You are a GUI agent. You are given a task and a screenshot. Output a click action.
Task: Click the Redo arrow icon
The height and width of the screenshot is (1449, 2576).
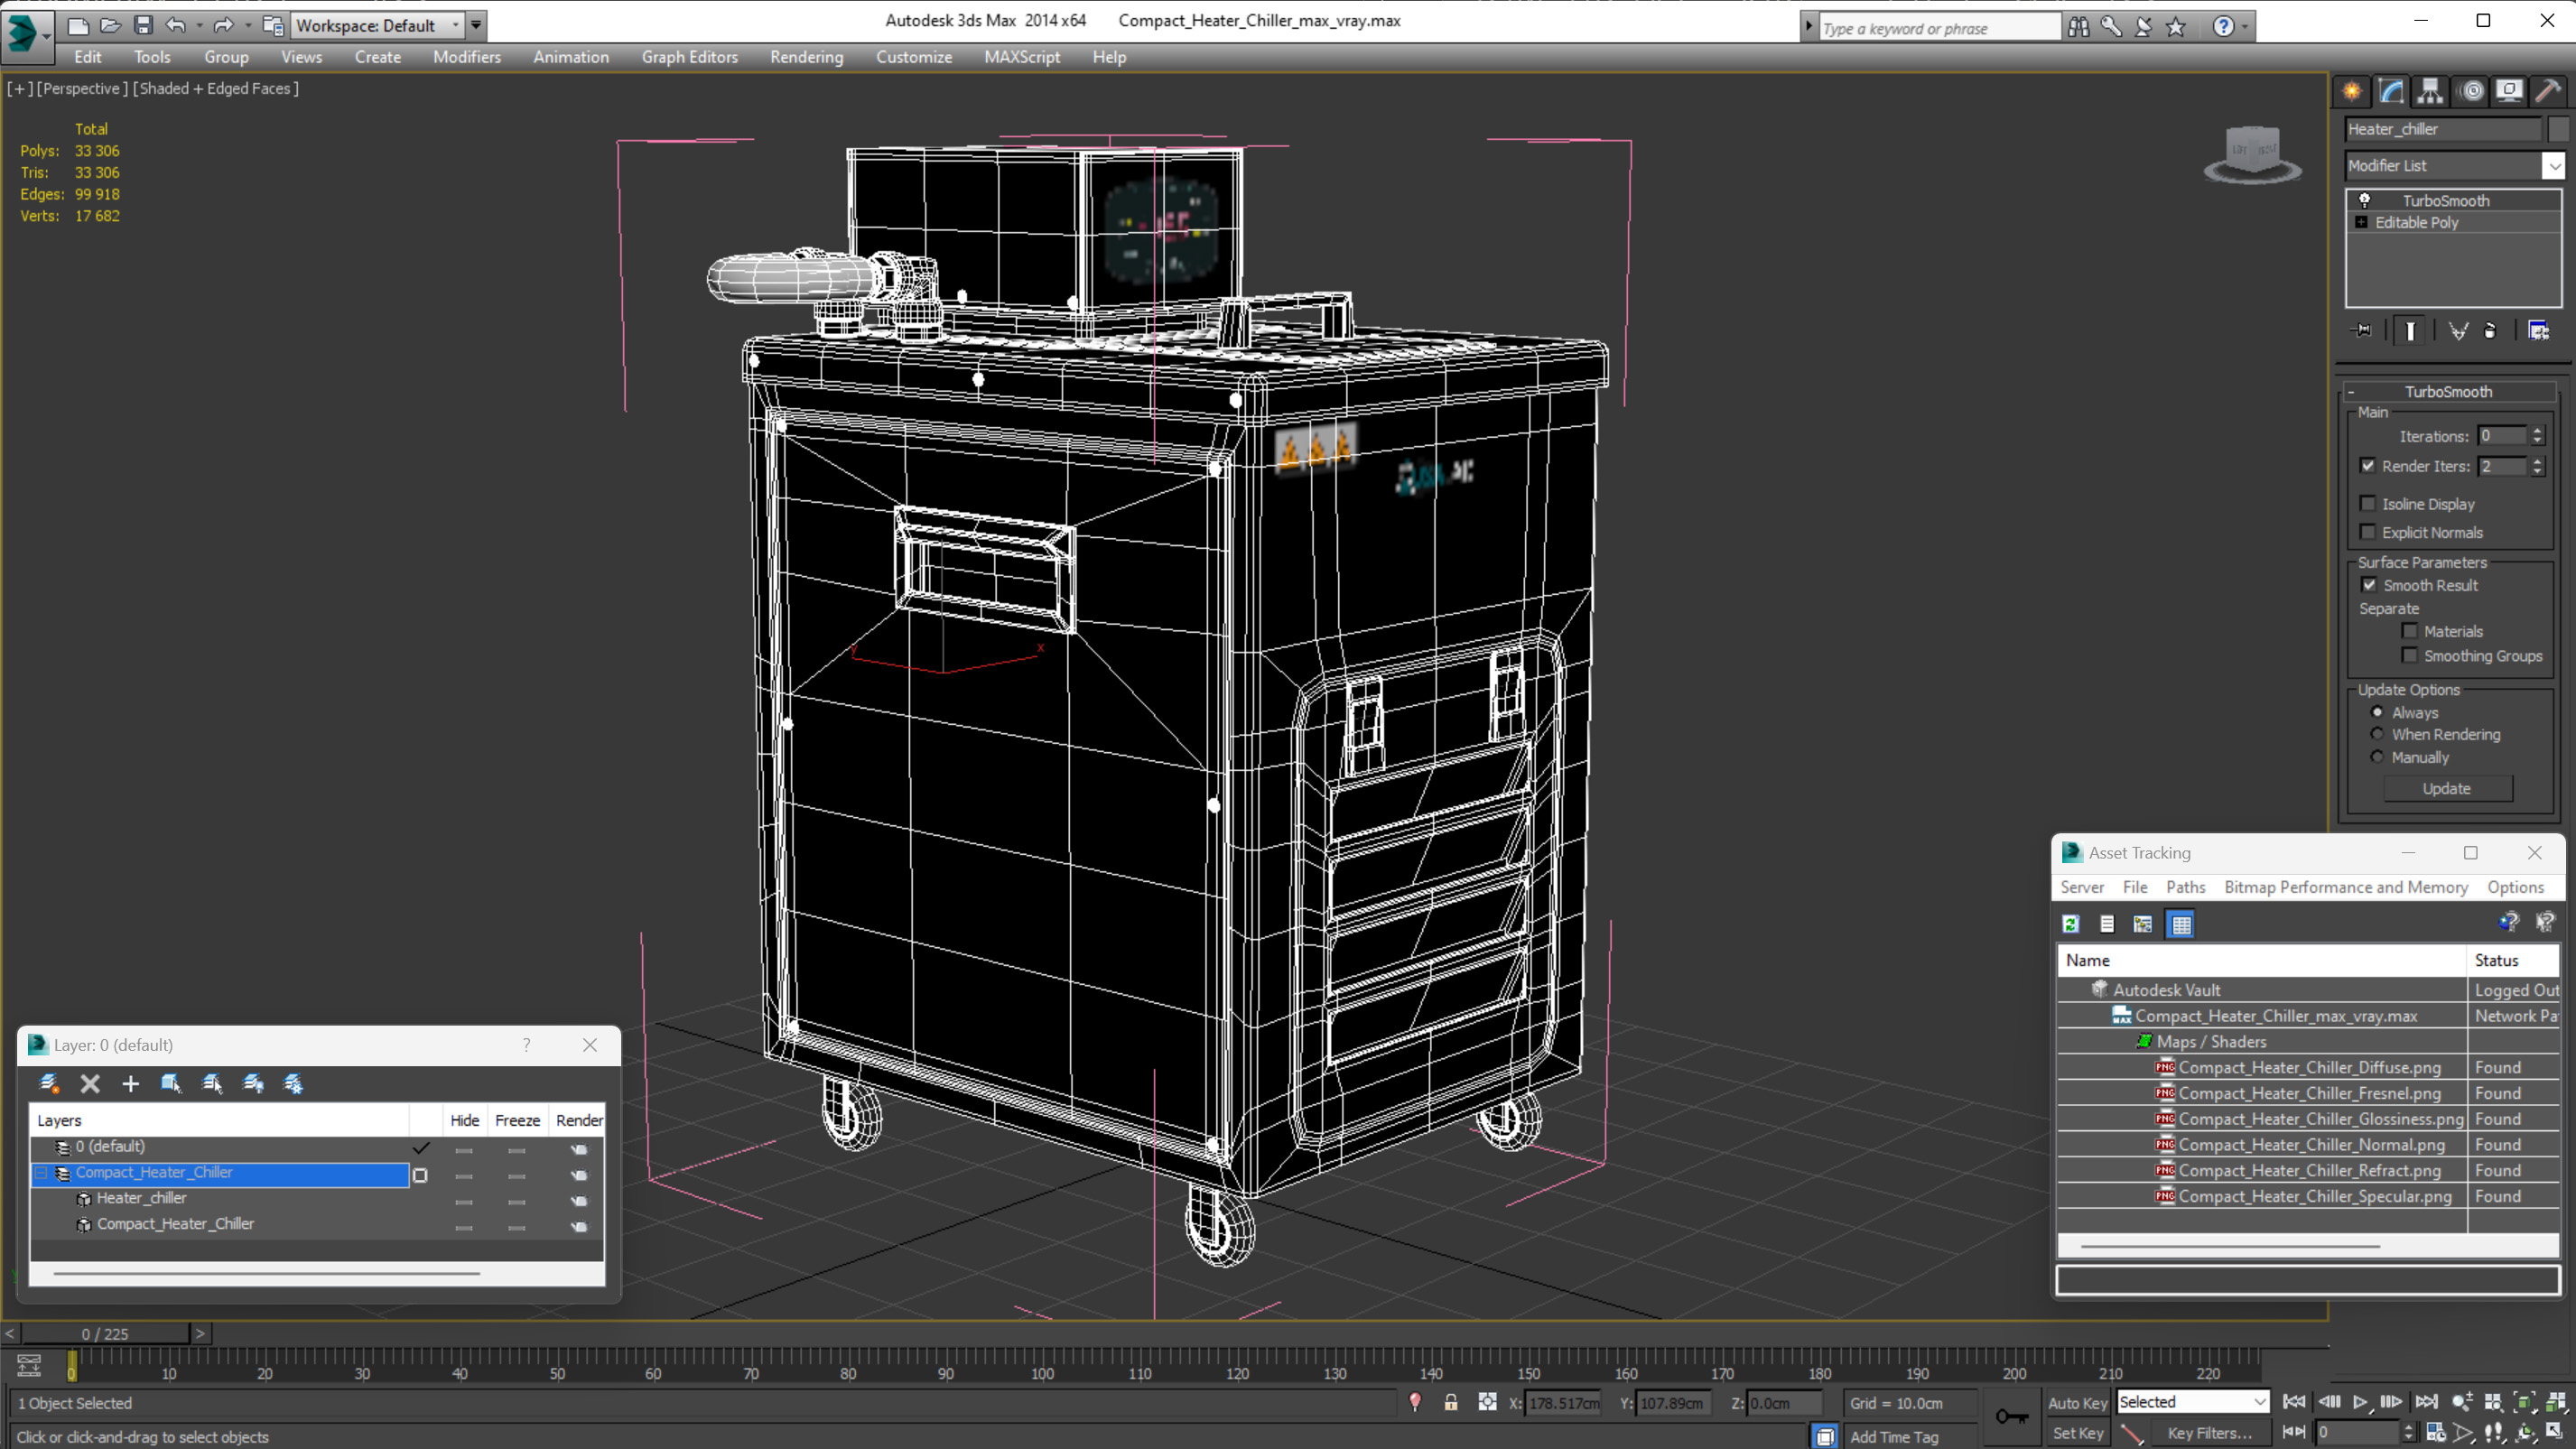point(223,25)
